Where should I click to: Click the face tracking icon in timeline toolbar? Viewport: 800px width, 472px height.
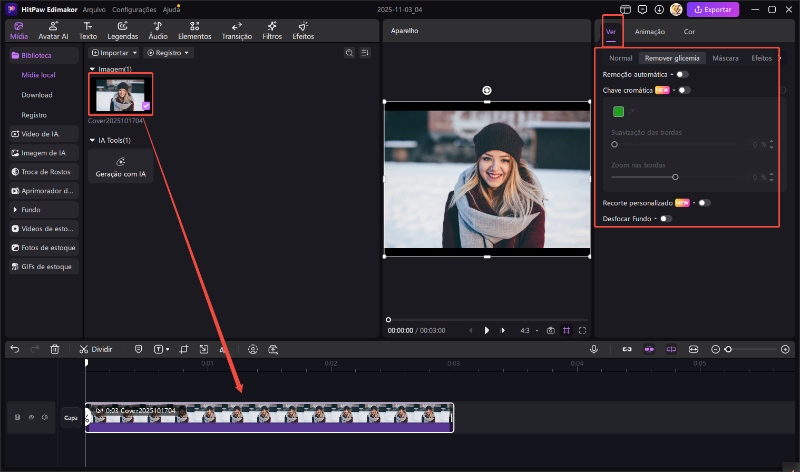[x=253, y=349]
